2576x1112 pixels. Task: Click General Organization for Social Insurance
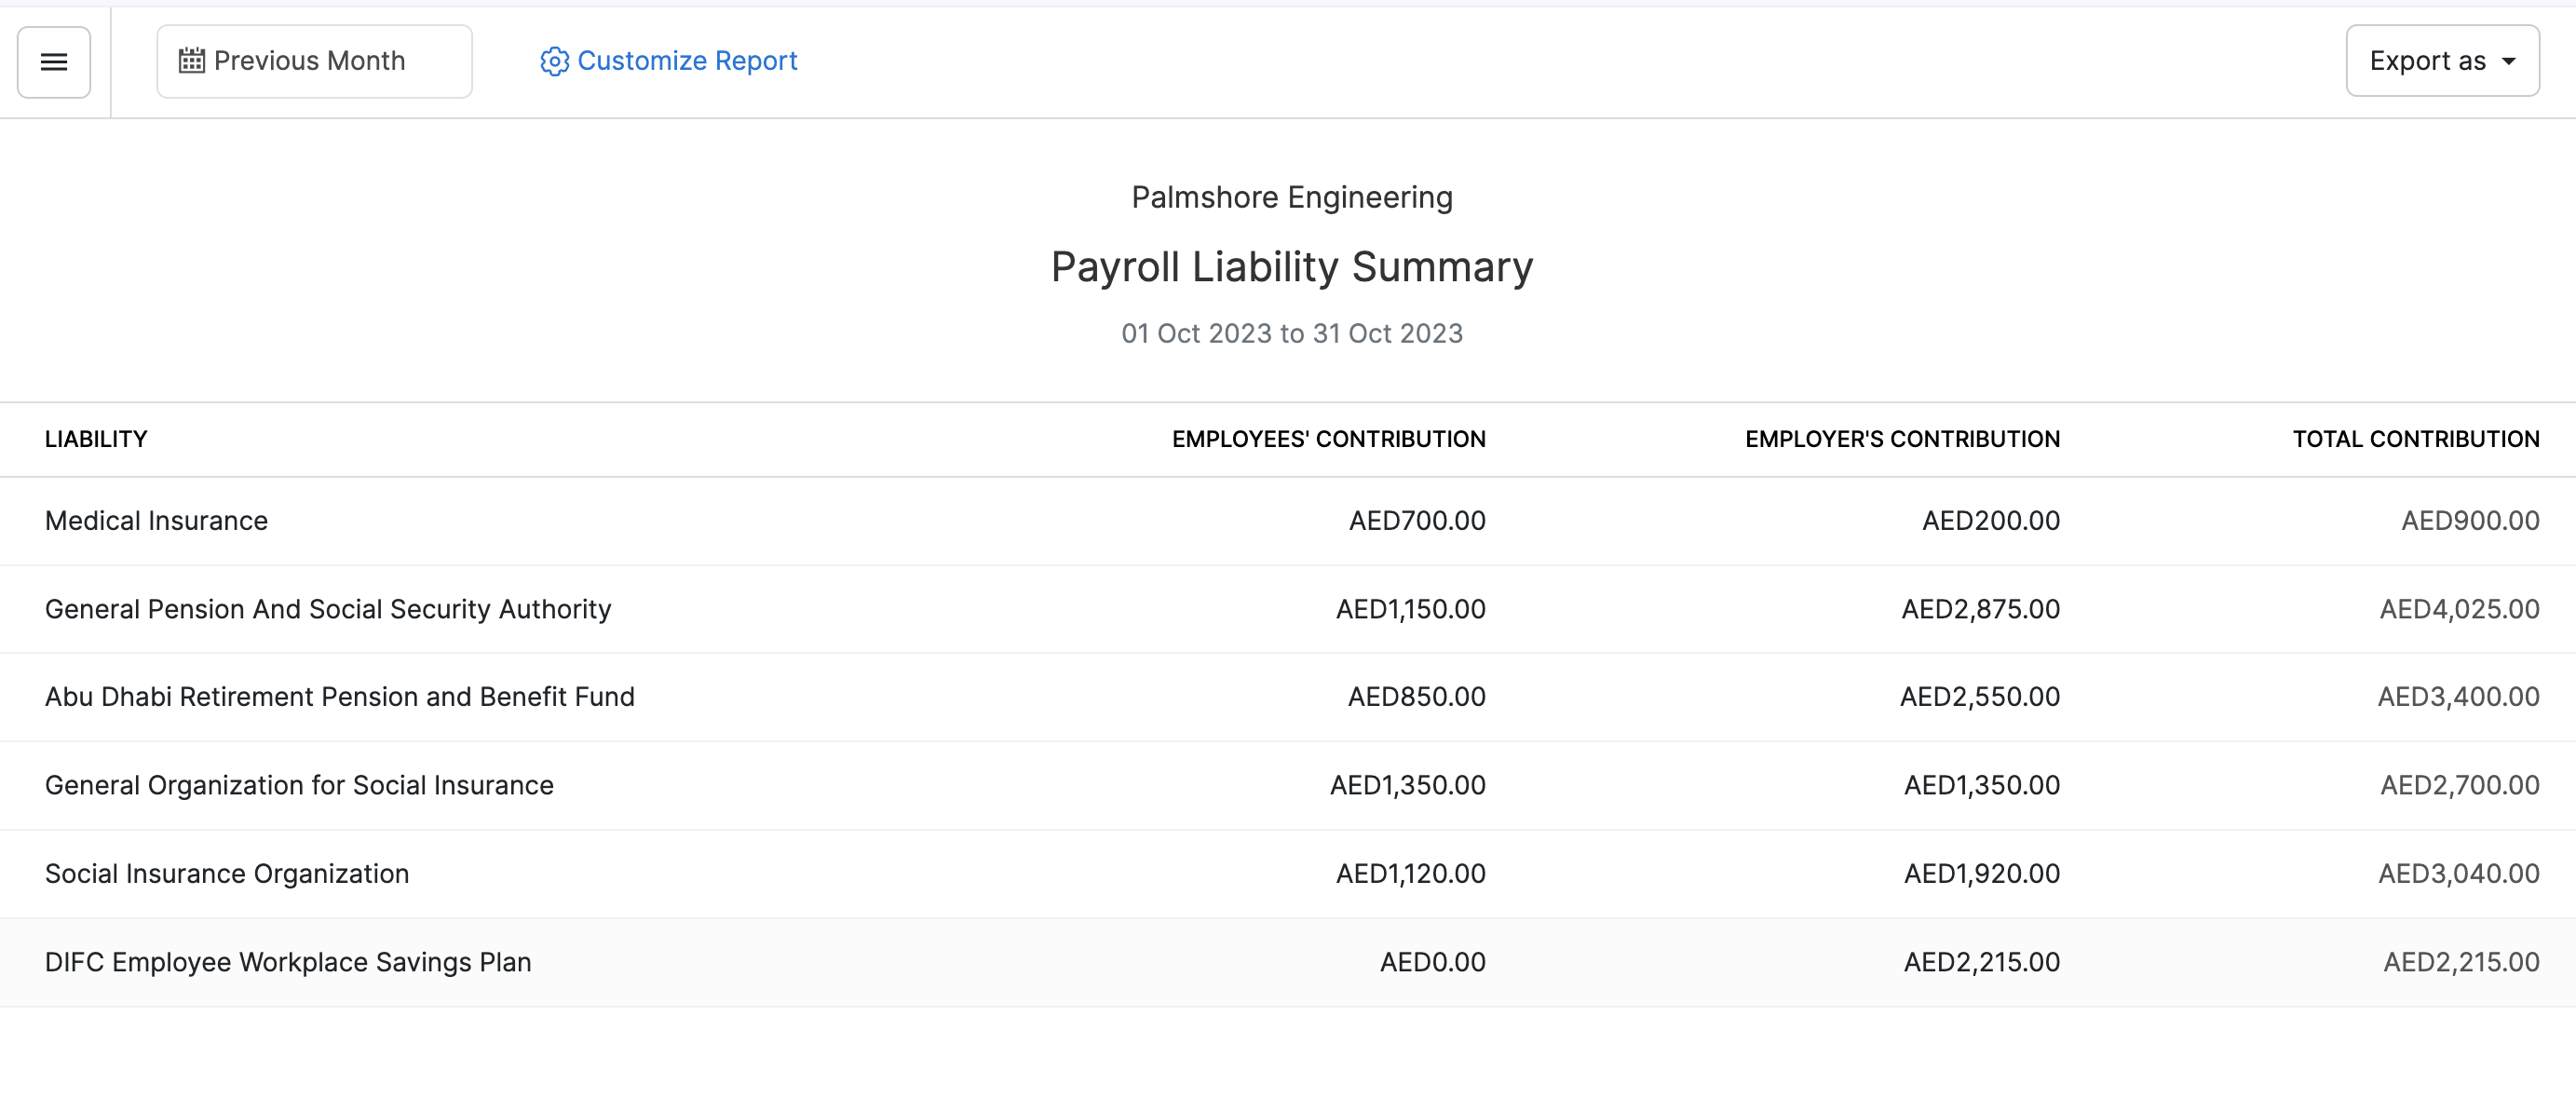pos(299,785)
